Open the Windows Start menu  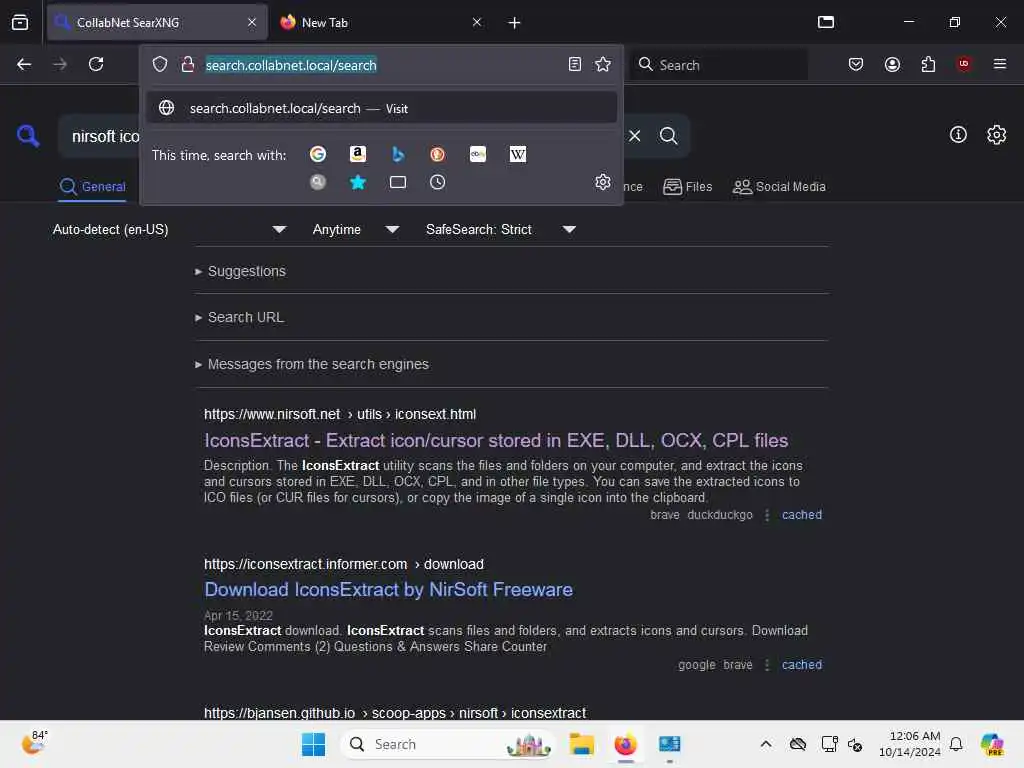pos(313,744)
